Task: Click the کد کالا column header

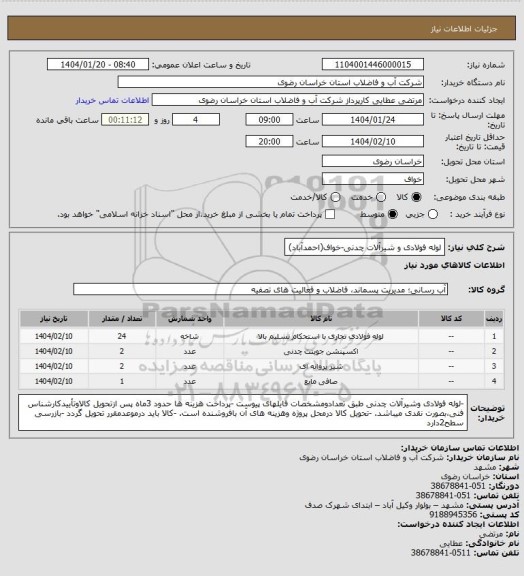Action: (451, 319)
